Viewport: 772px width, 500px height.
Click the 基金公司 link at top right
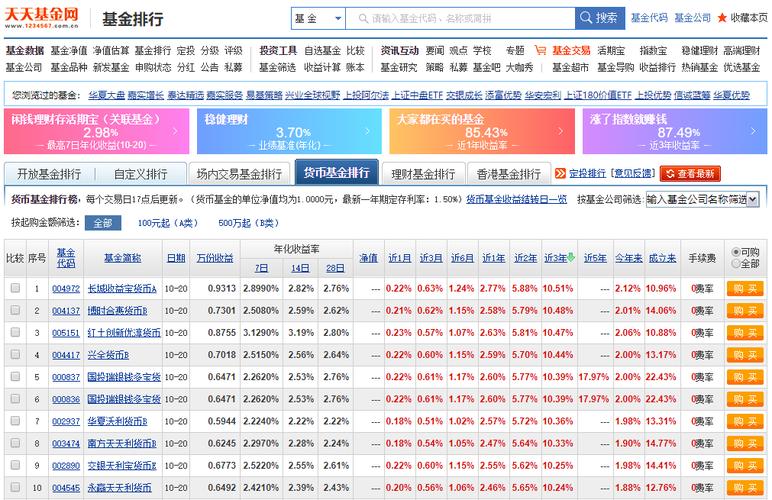693,18
